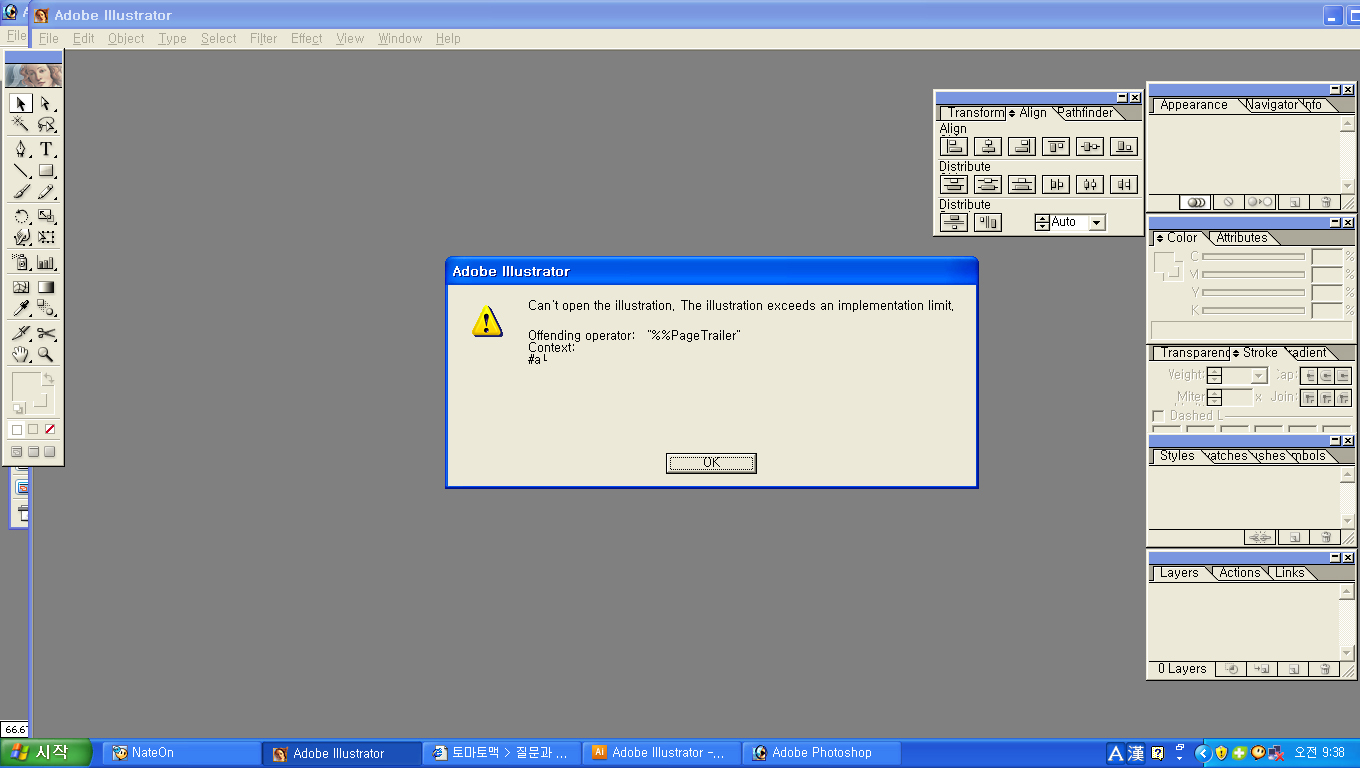Open the Auto distribute spacing dropdown

tap(1097, 223)
